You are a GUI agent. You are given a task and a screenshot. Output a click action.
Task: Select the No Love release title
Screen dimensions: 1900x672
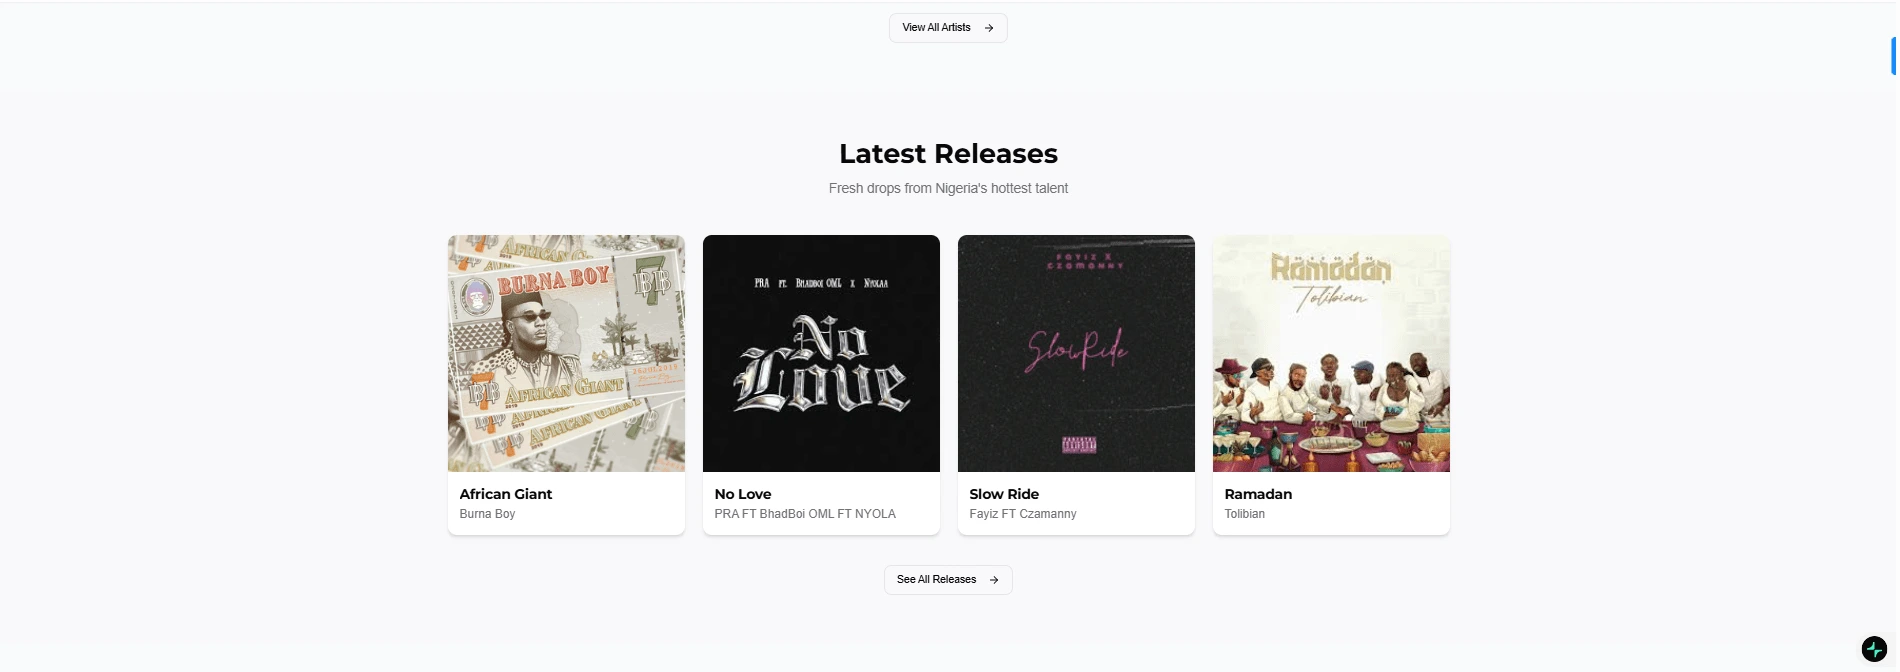tap(743, 494)
